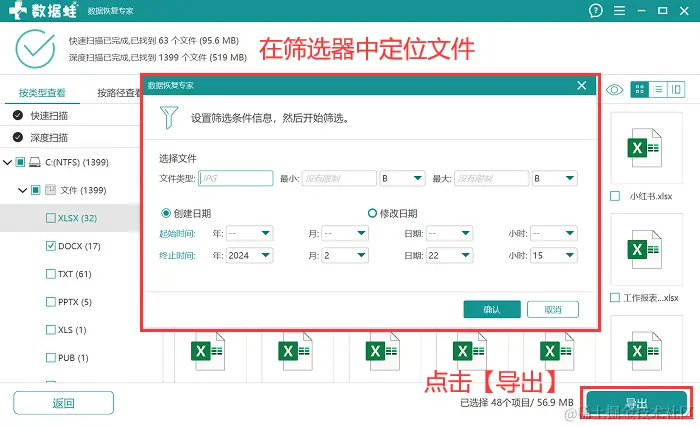The height and width of the screenshot is (427, 700).
Task: Collapse the 文件 (1399) tree node
Action: pos(22,190)
